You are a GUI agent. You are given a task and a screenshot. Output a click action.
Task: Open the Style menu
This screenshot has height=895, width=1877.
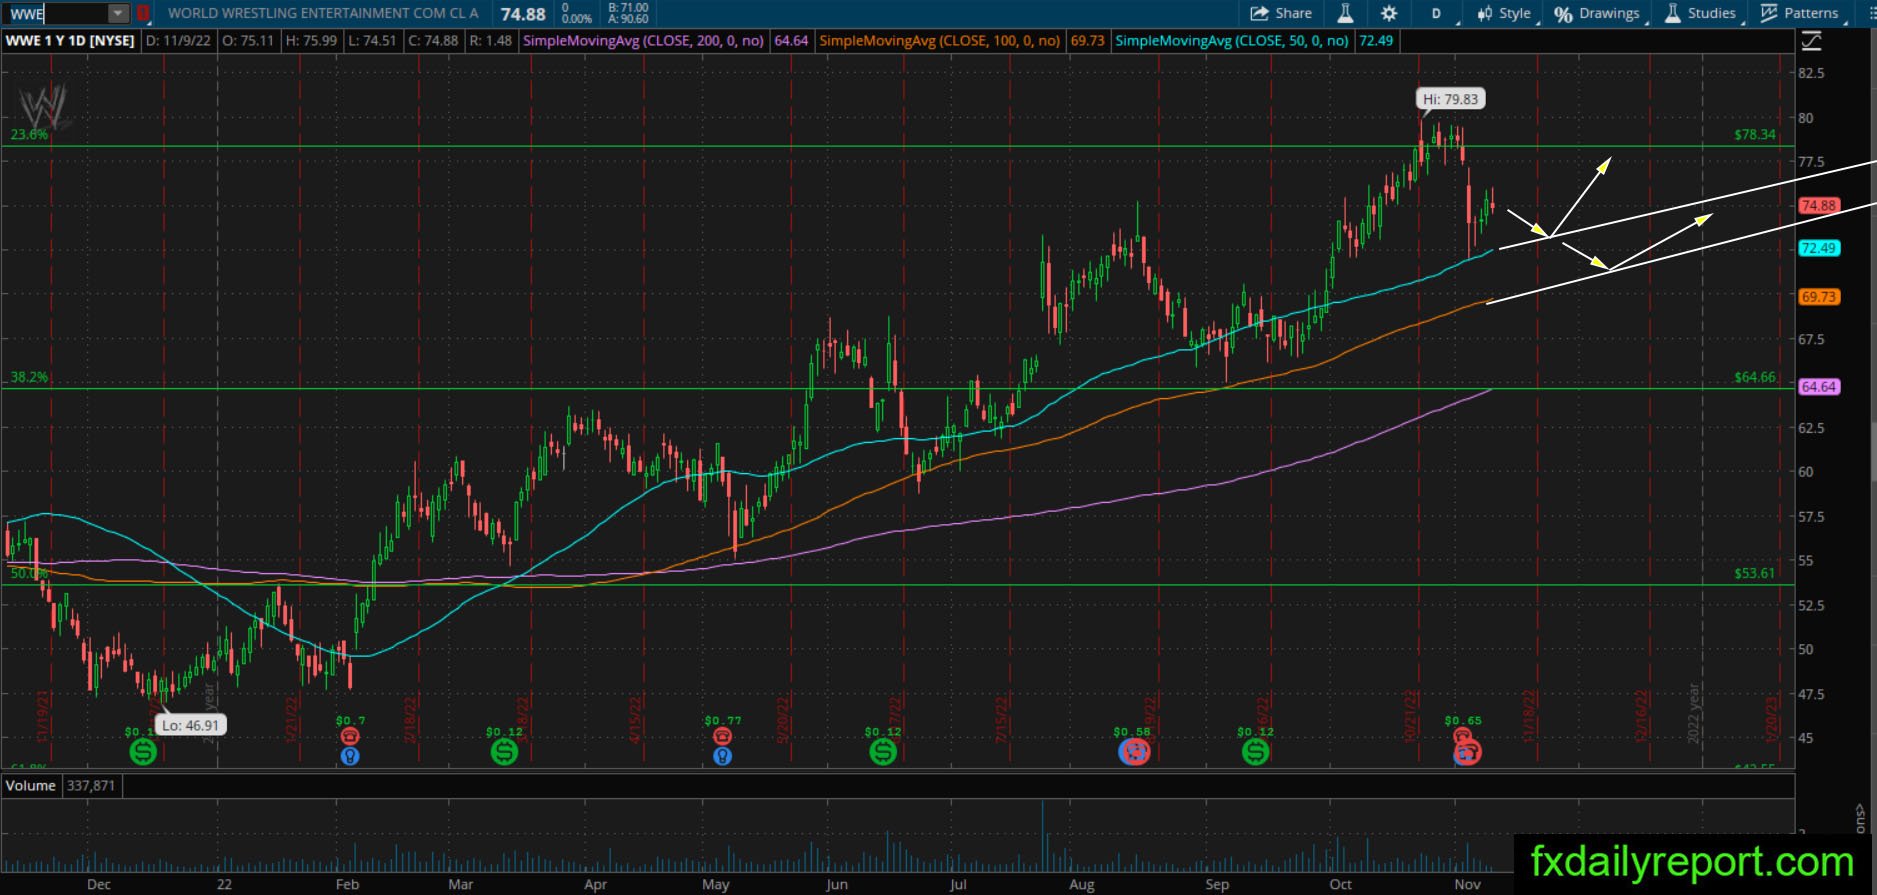(x=1504, y=13)
